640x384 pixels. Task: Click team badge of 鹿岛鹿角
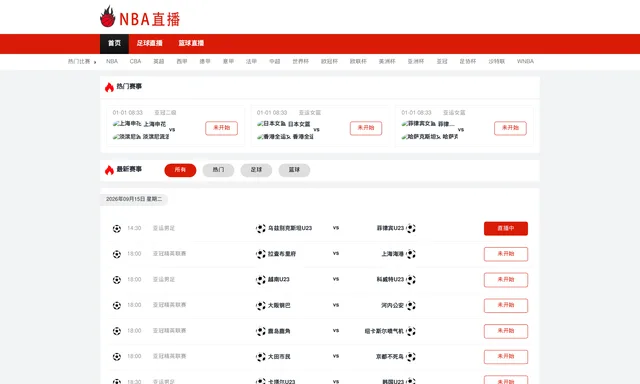point(261,331)
